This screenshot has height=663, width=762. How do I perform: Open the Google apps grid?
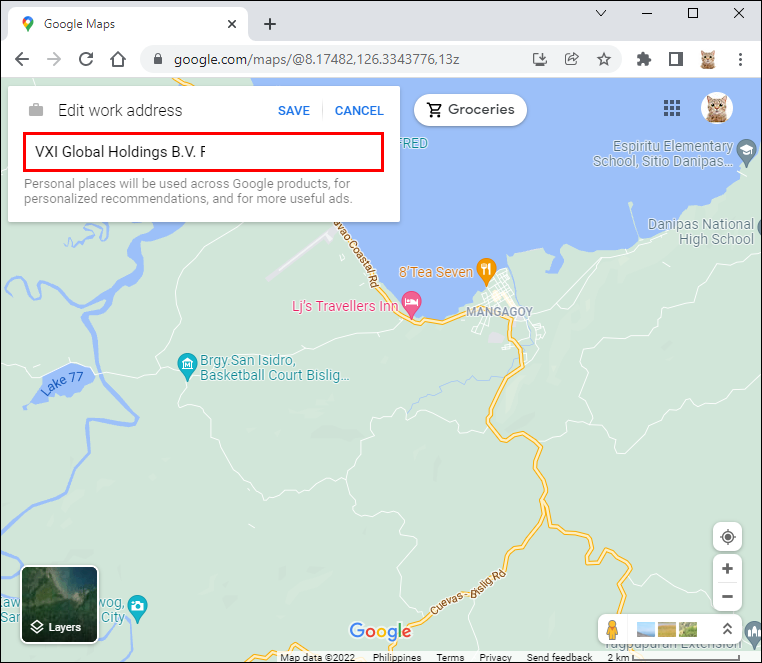[x=672, y=108]
